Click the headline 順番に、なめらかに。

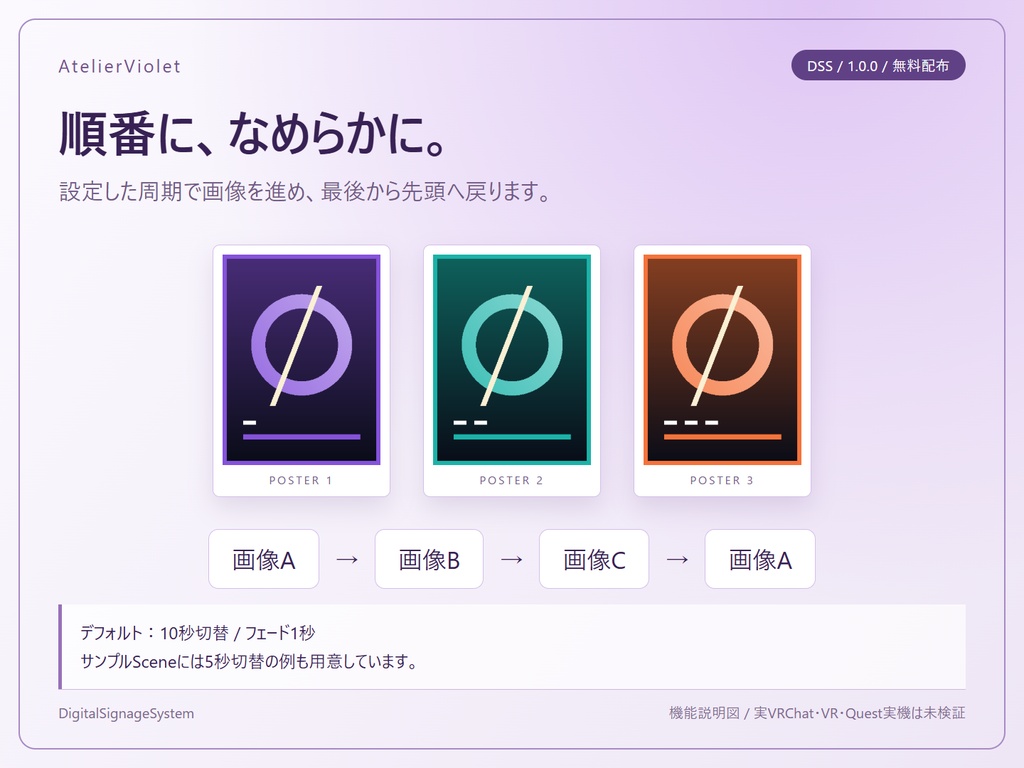pos(253,134)
